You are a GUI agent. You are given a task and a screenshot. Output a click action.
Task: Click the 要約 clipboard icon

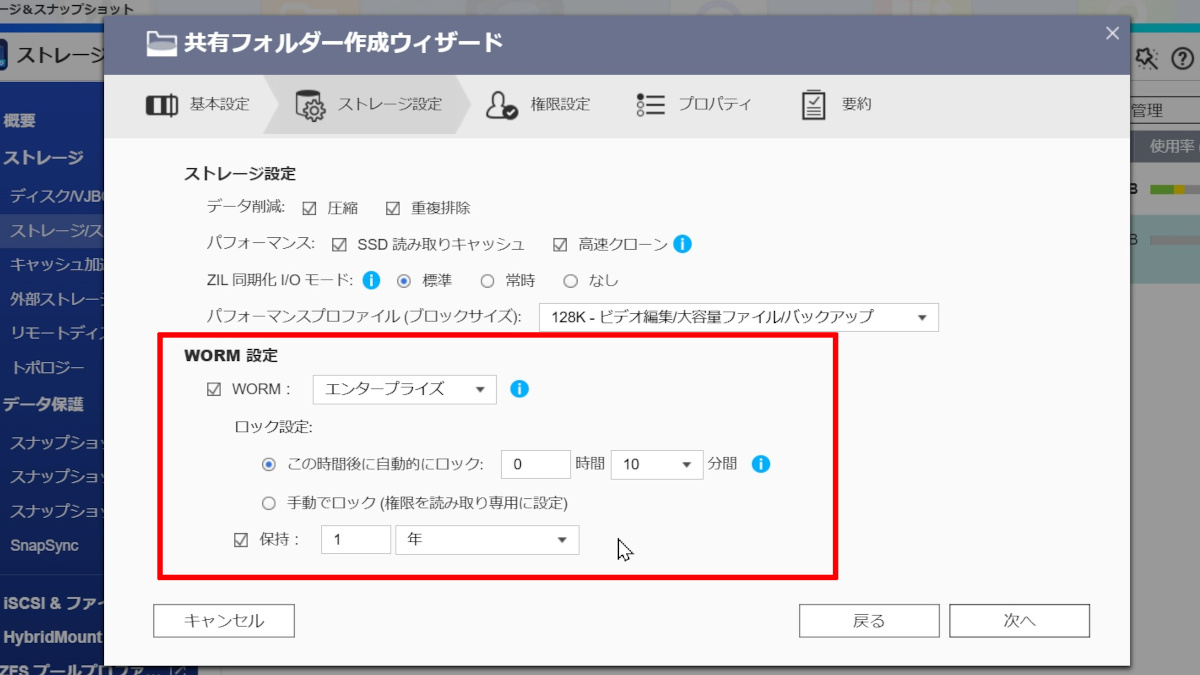[x=813, y=105]
